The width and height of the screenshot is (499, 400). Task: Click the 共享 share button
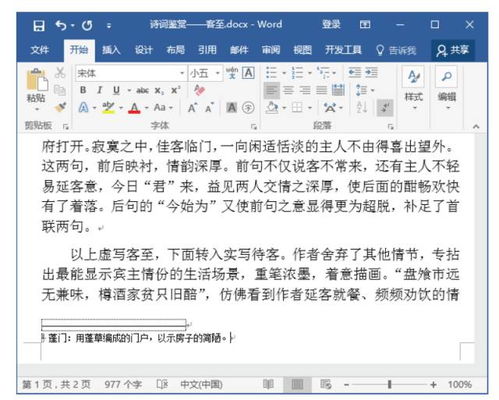(453, 50)
